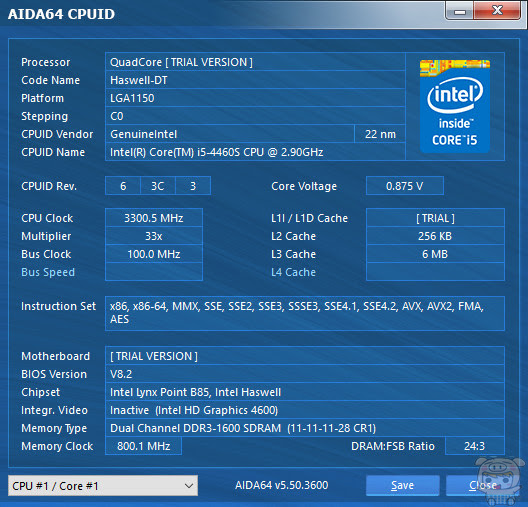Click the AIDA64 CPUID title bar text
The width and height of the screenshot is (528, 507).
coord(61,14)
